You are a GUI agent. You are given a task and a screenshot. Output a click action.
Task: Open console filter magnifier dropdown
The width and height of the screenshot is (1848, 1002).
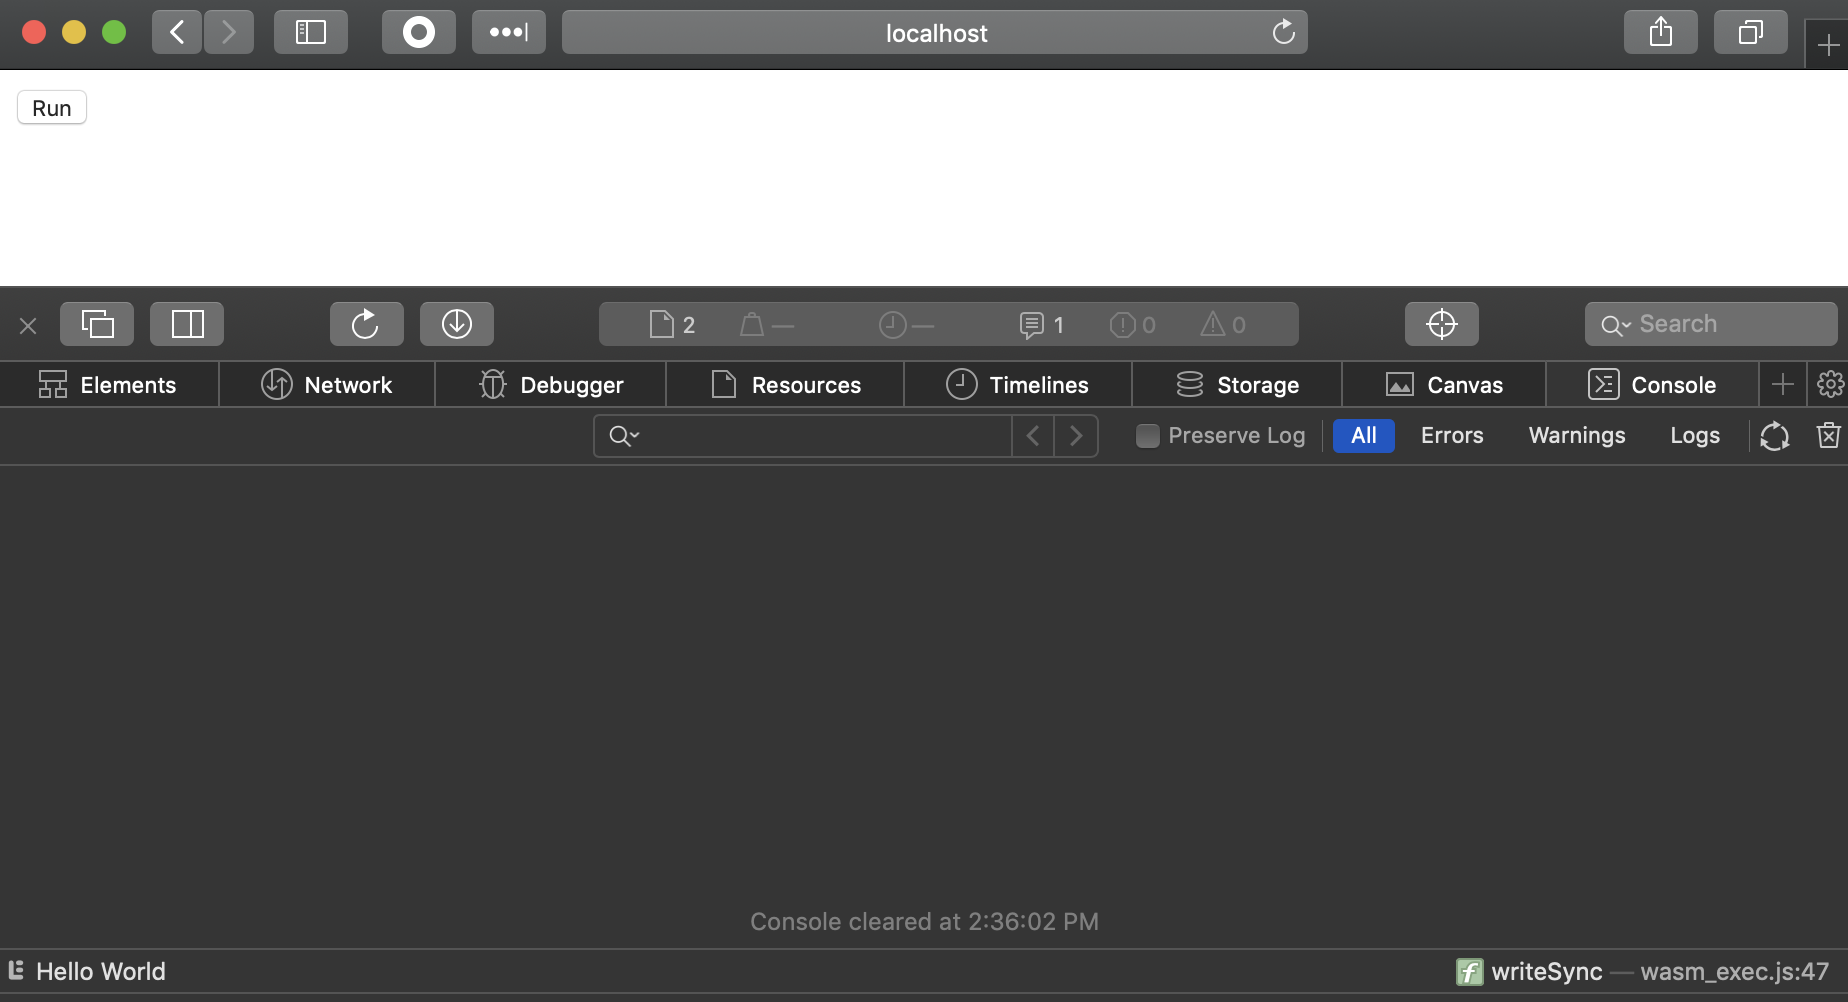pyautogui.click(x=624, y=436)
